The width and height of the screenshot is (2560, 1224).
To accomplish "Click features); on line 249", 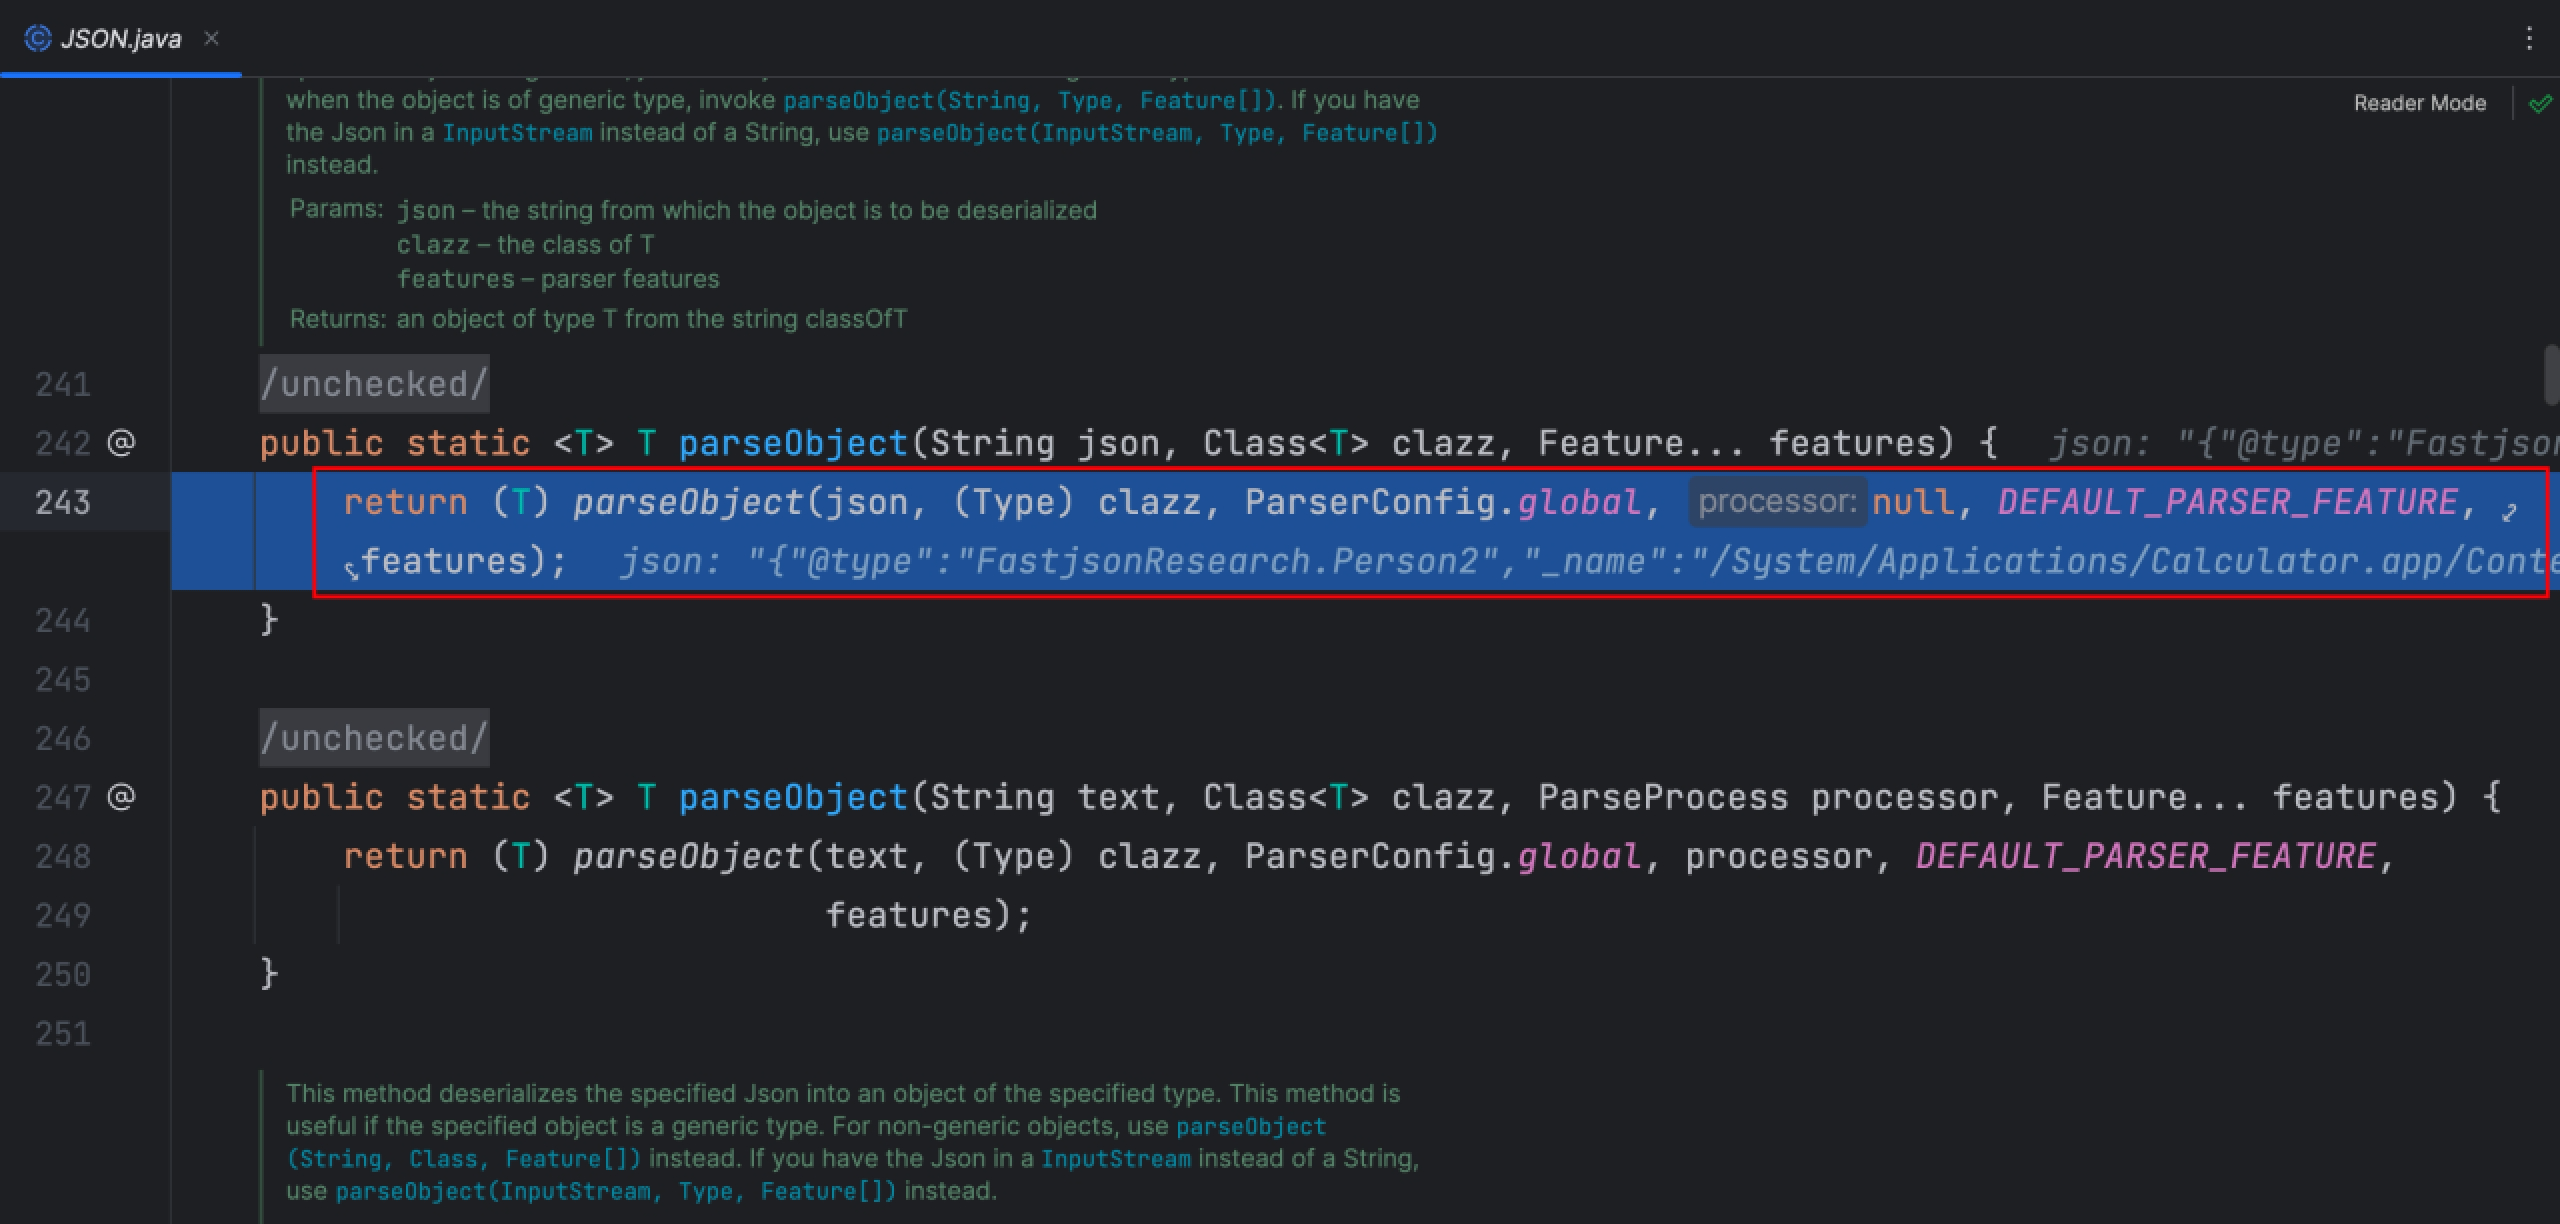I will point(928,915).
